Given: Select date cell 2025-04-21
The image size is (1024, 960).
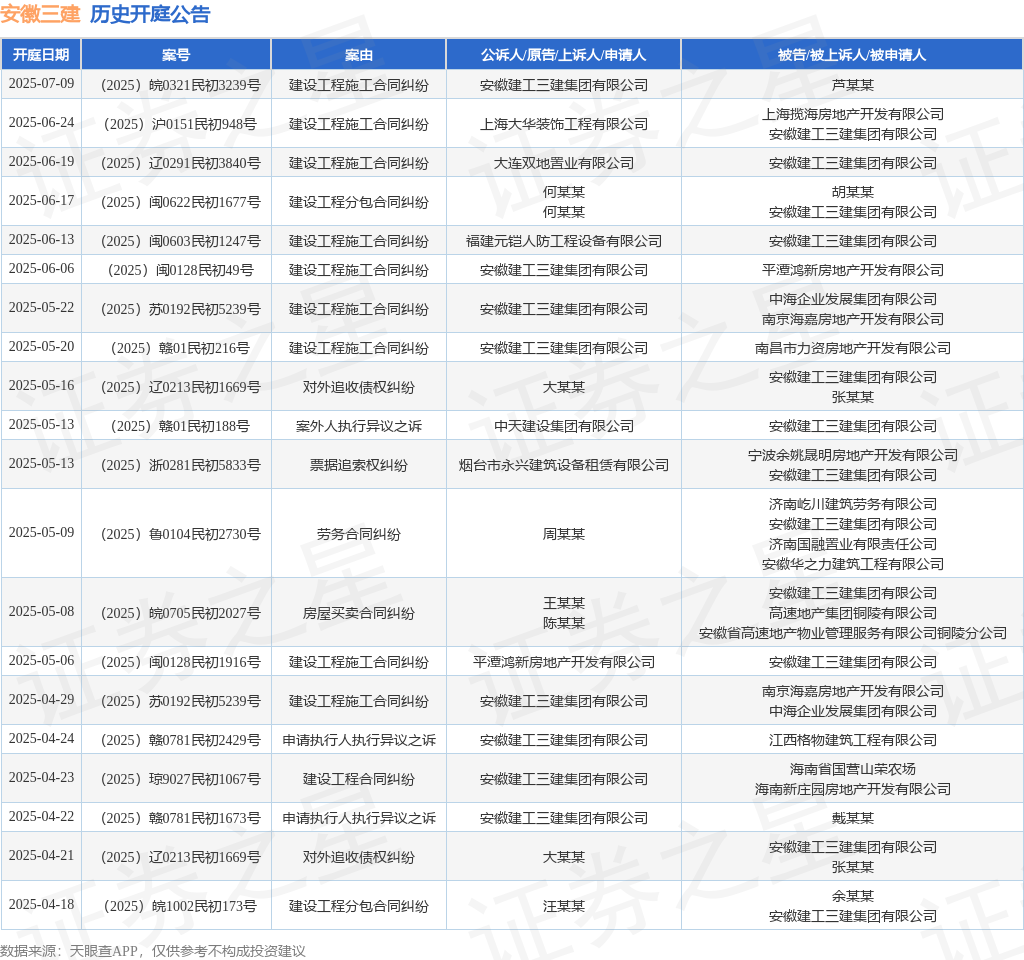Looking at the screenshot, I should [41, 856].
